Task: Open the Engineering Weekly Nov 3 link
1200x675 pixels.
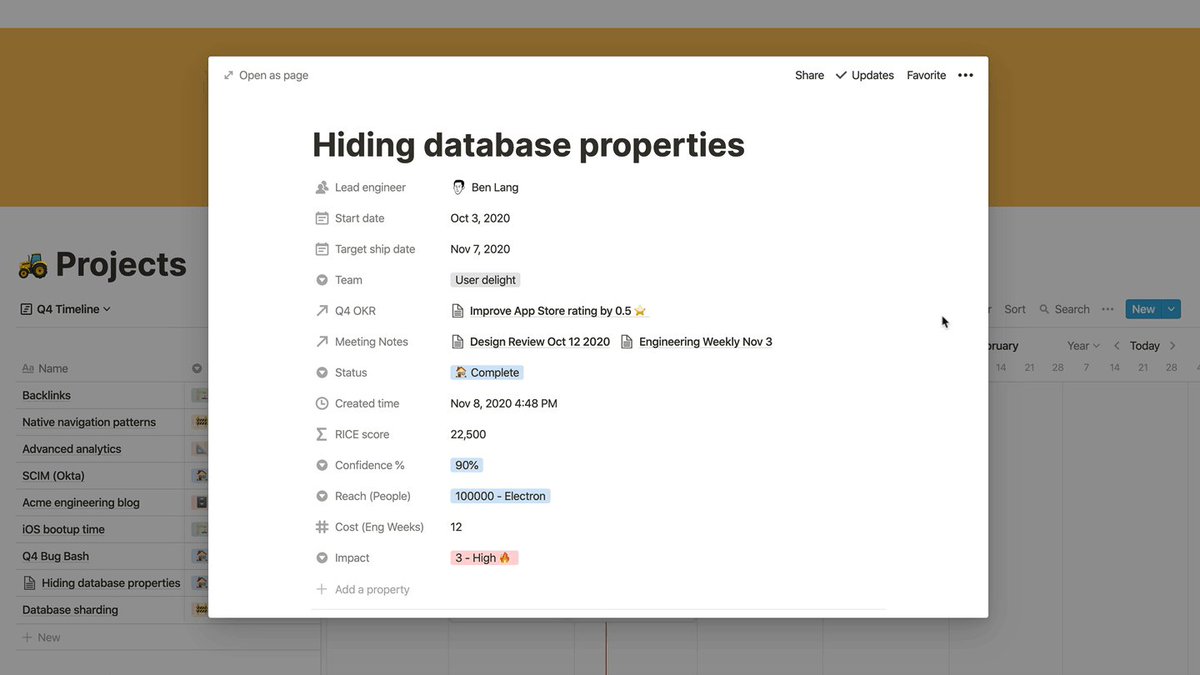Action: tap(697, 342)
